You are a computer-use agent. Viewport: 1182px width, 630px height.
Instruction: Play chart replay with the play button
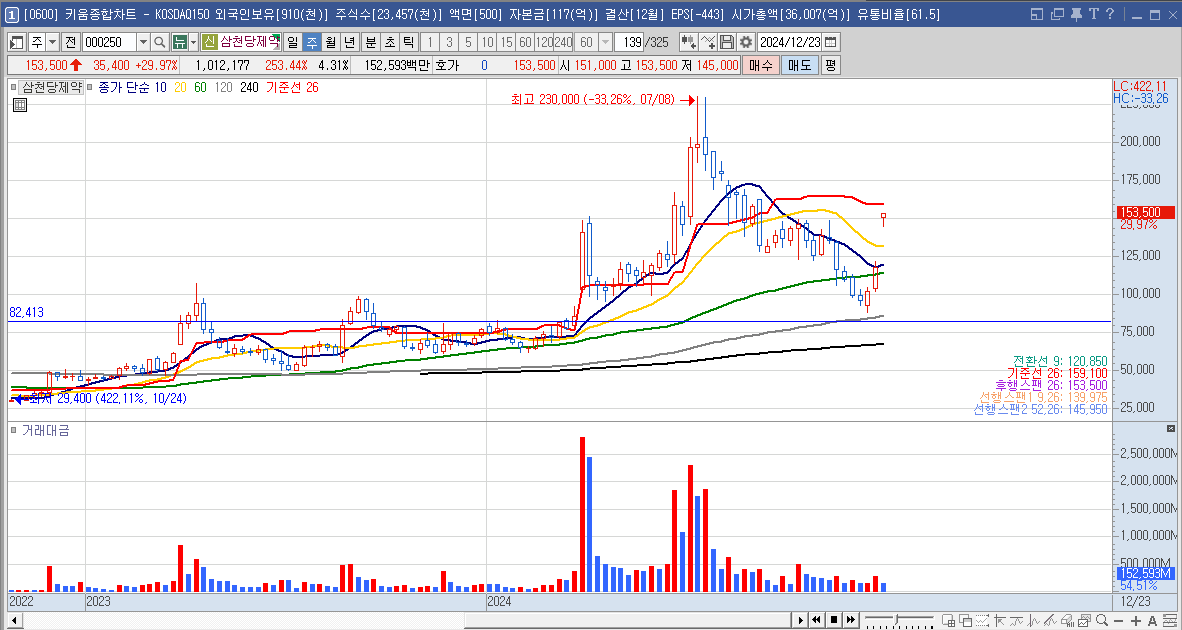(x=801, y=620)
